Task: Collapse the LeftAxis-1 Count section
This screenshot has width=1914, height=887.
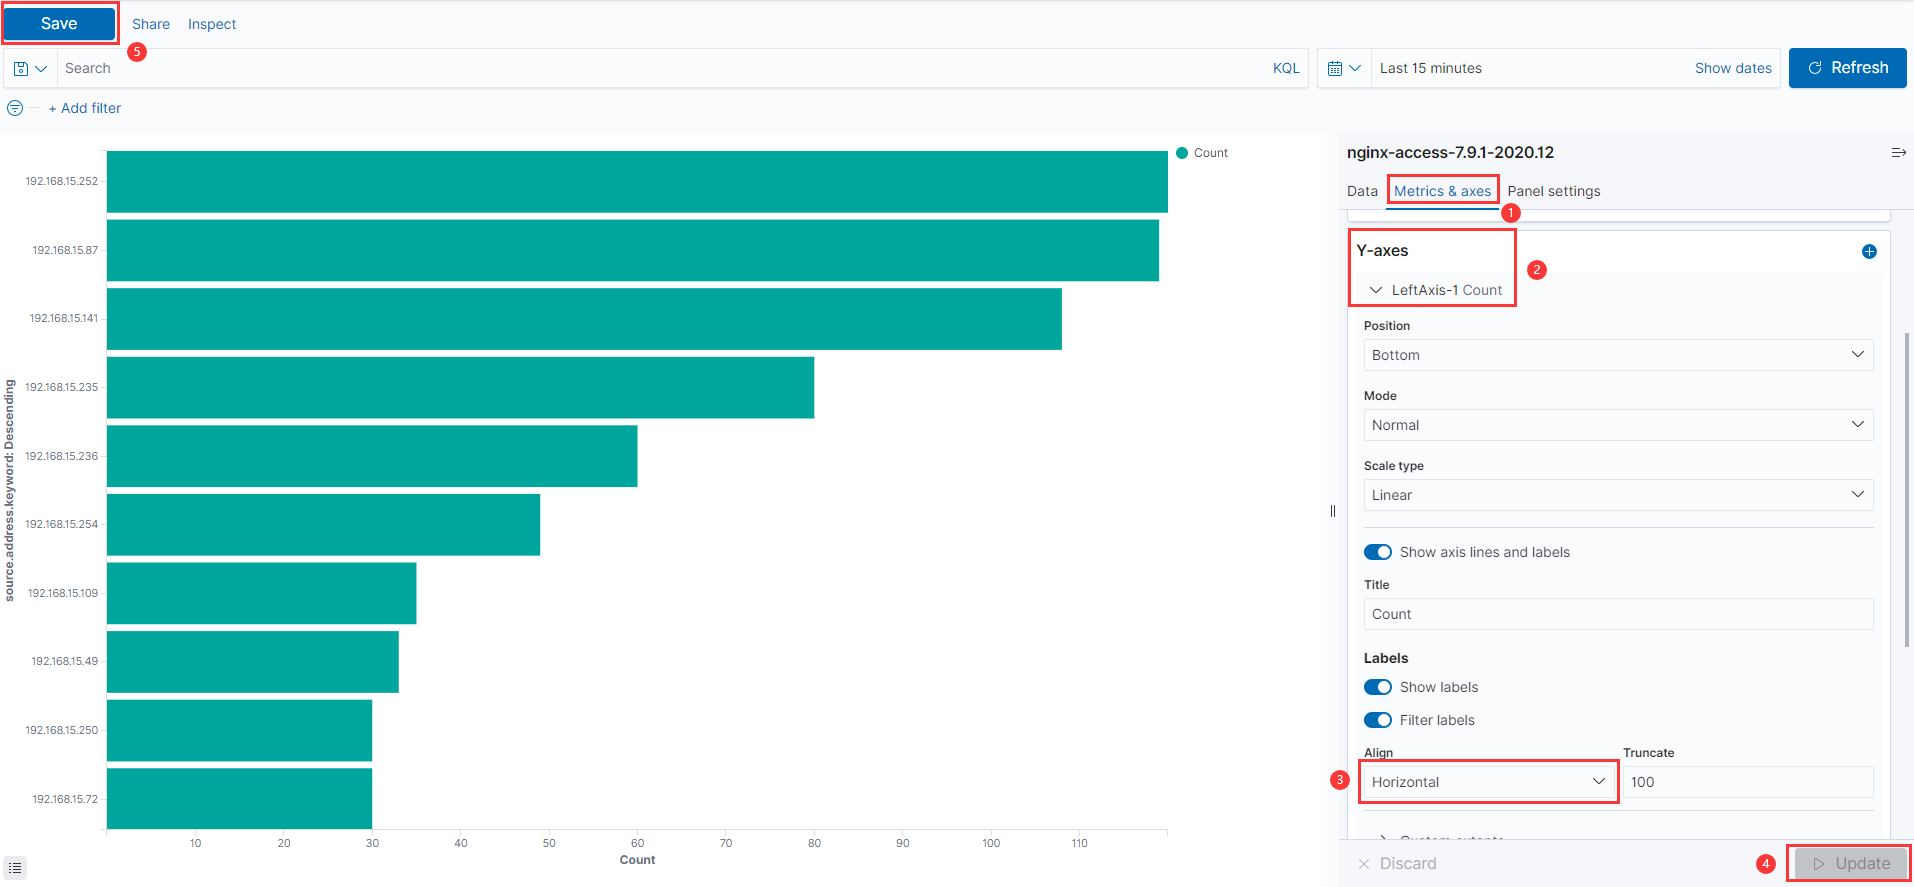Action: (1435, 290)
